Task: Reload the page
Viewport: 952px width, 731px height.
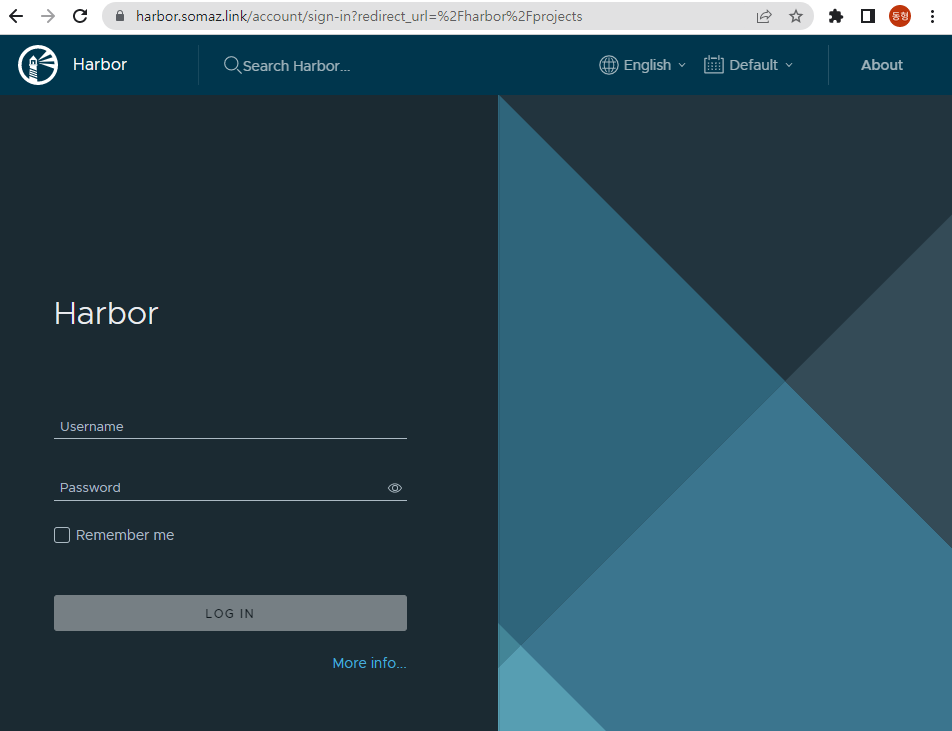Action: click(x=80, y=16)
